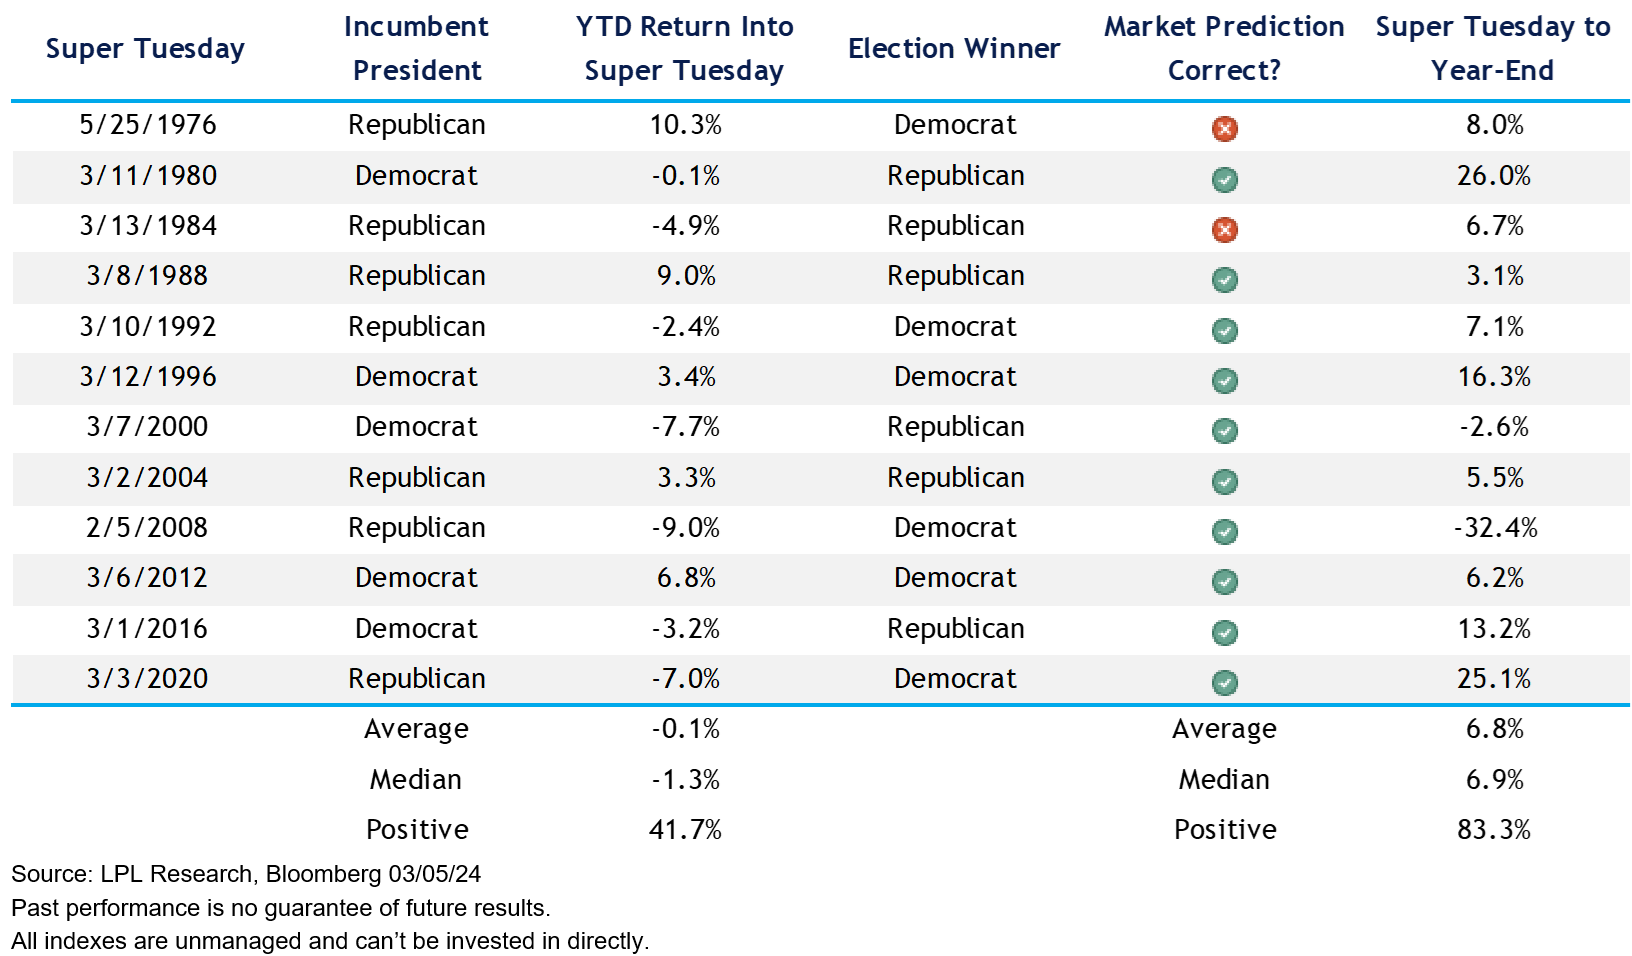Click the green check icon for 1988
This screenshot has width=1632, height=956.
(1224, 279)
